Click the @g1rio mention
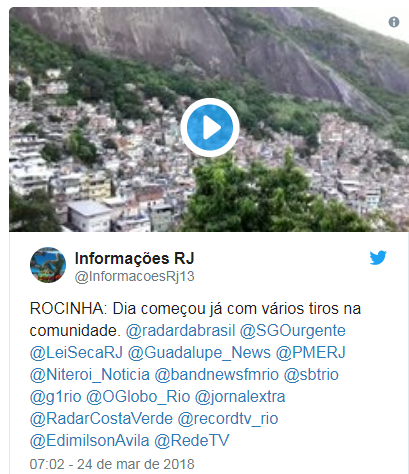 [56, 397]
